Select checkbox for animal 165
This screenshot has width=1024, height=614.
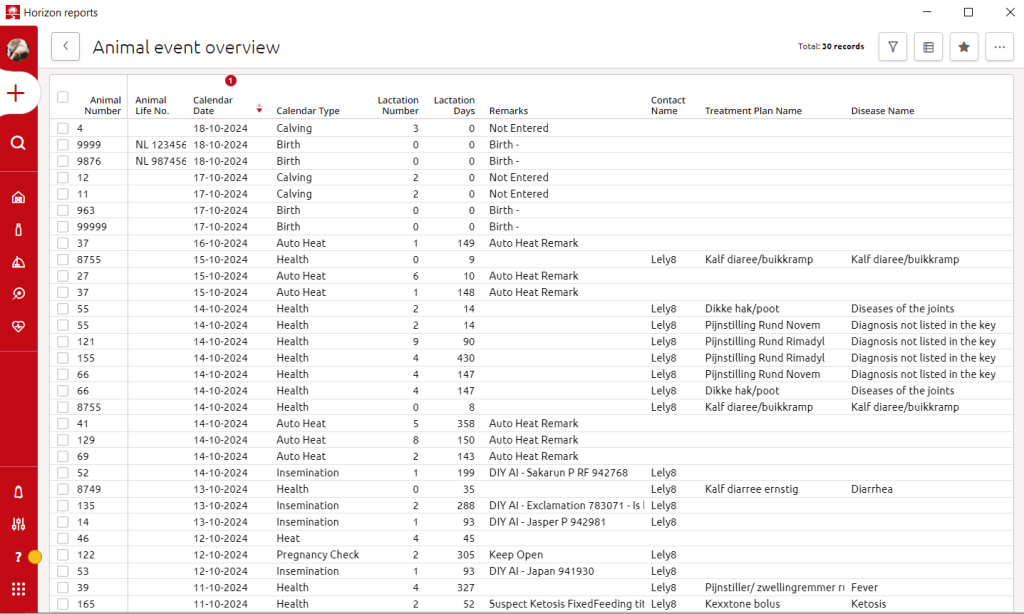click(x=63, y=604)
